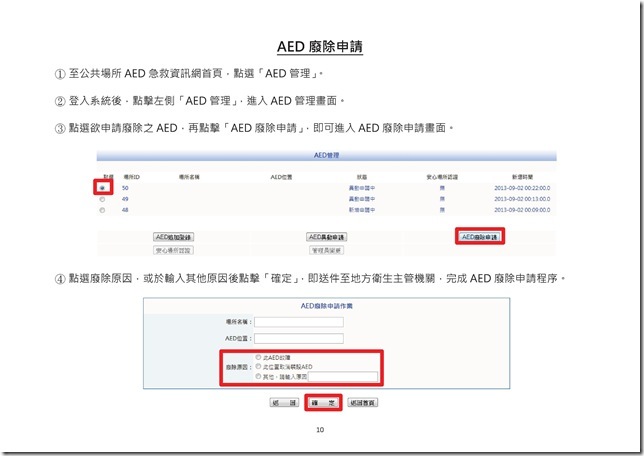This screenshot has height=456, width=644.
Task: Select the radio button for site ID 48
Action: (x=102, y=210)
